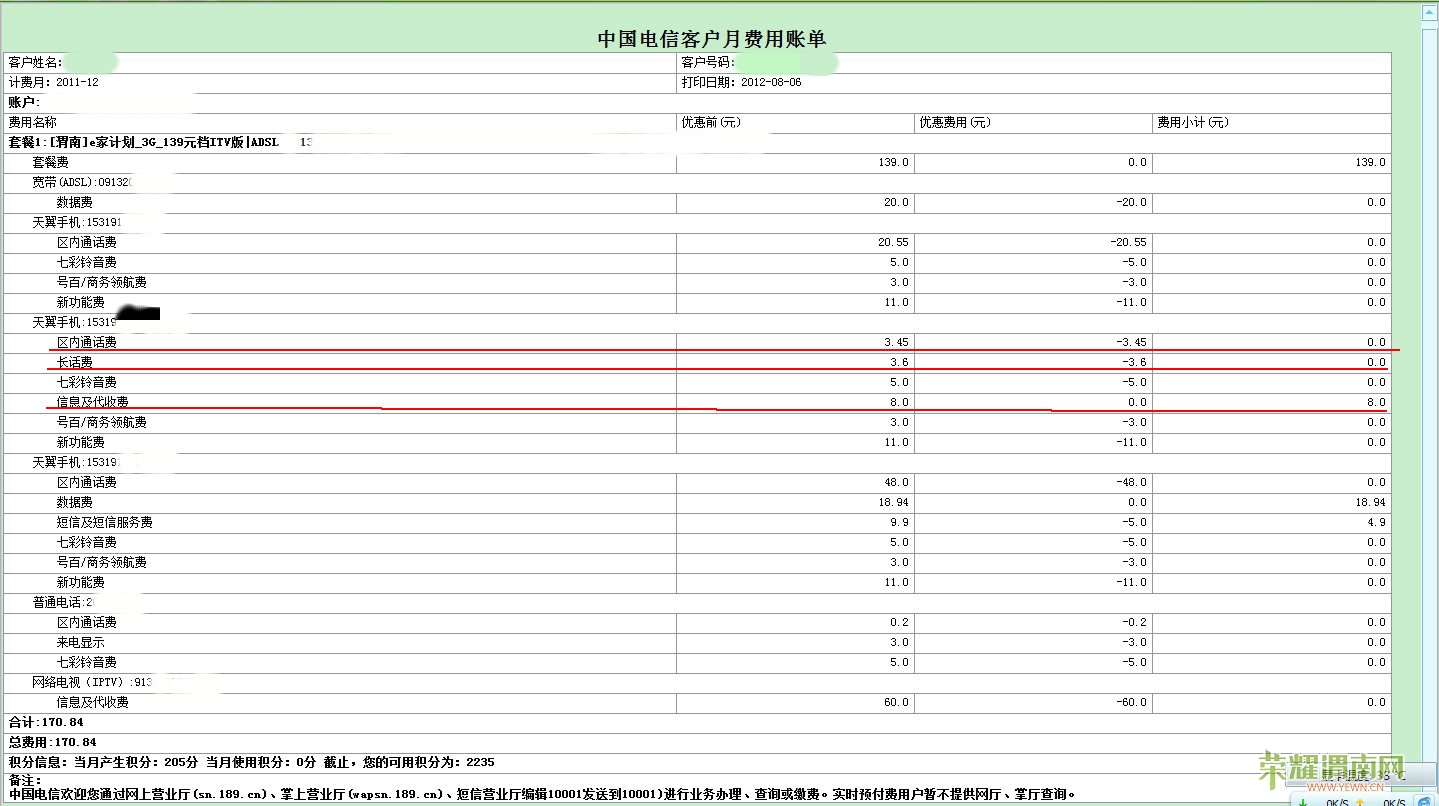The height and width of the screenshot is (806, 1439).
Task: Click the green download speed arrow icon
Action: tap(1303, 801)
